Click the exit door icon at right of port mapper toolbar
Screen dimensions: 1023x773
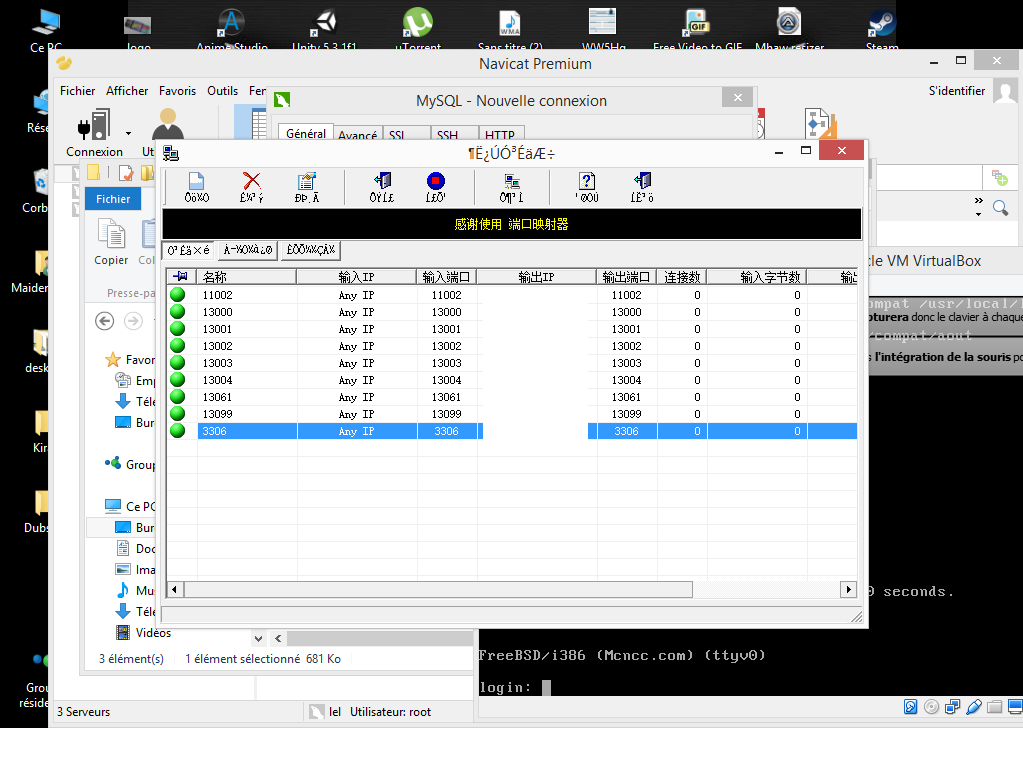pos(642,181)
